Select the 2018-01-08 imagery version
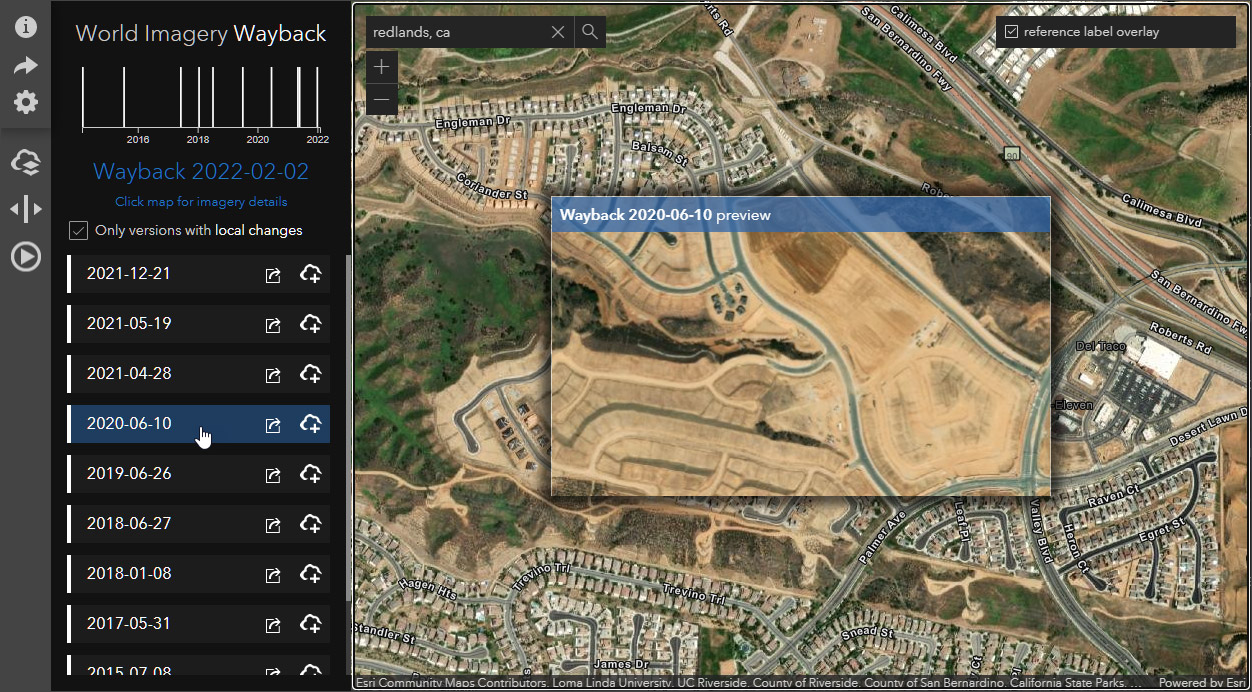 click(x=198, y=574)
